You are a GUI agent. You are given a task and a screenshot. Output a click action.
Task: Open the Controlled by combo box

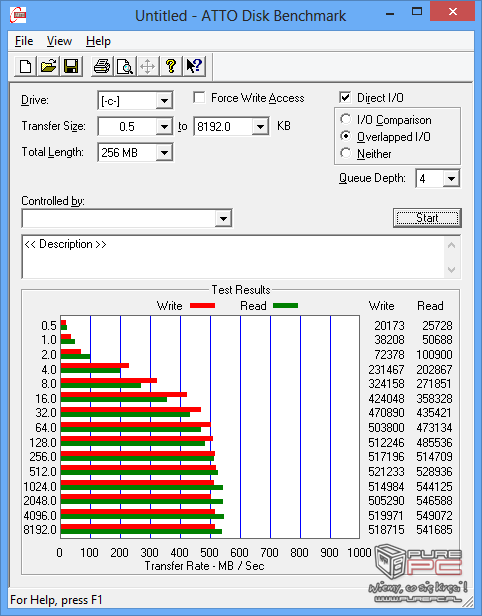tap(127, 218)
